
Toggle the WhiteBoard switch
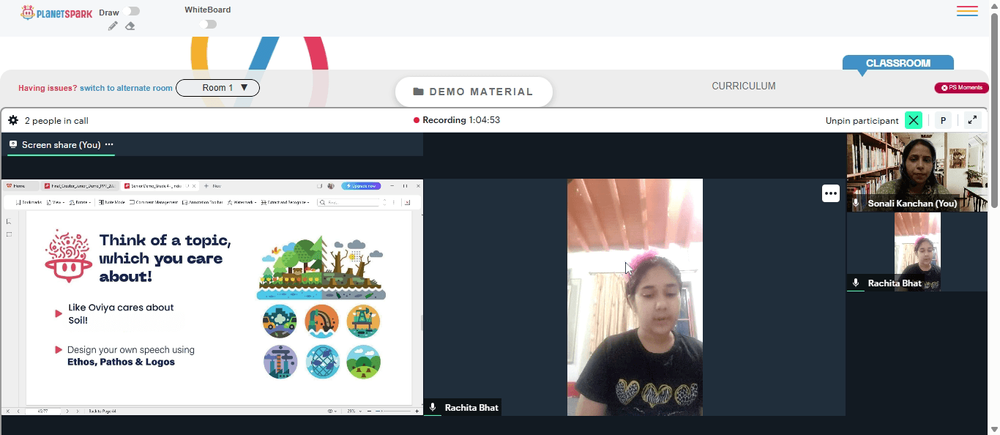(208, 24)
